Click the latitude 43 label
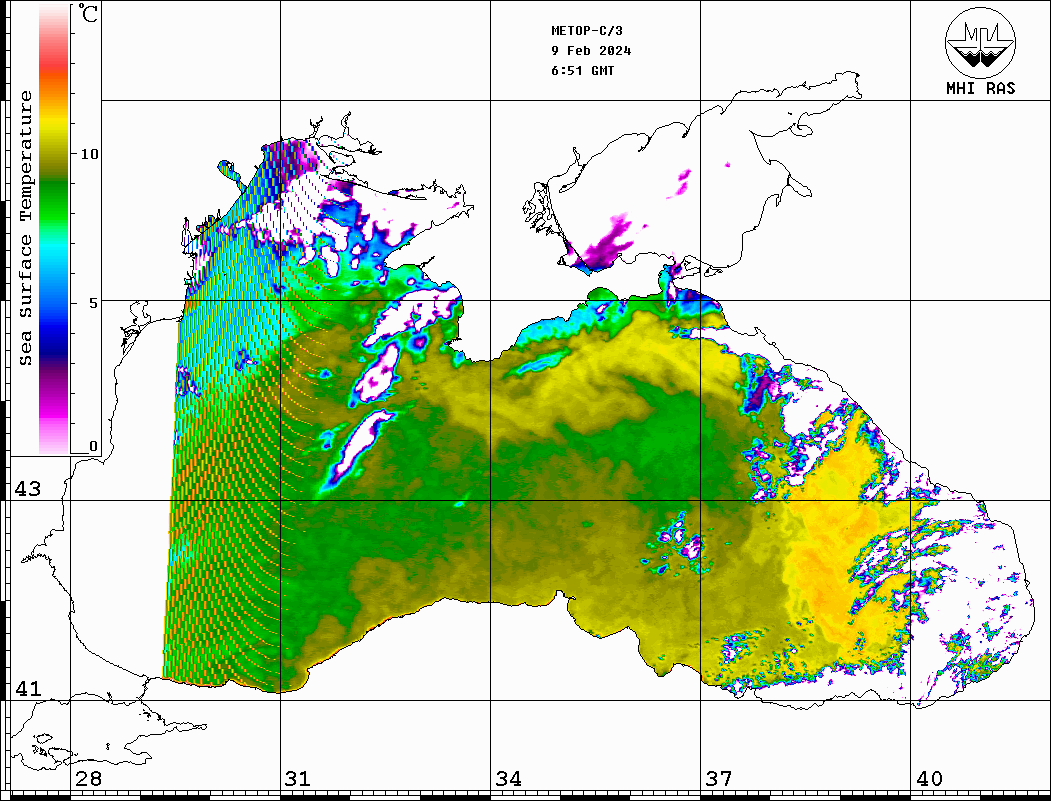The image size is (1051, 801). coord(27,489)
